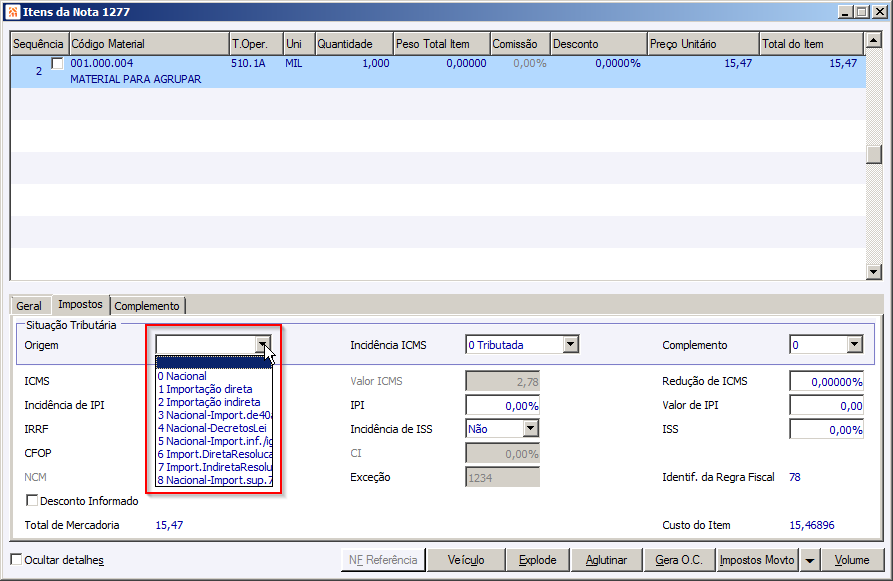This screenshot has width=893, height=581.
Task: Open the Complemento tab
Action: [147, 306]
